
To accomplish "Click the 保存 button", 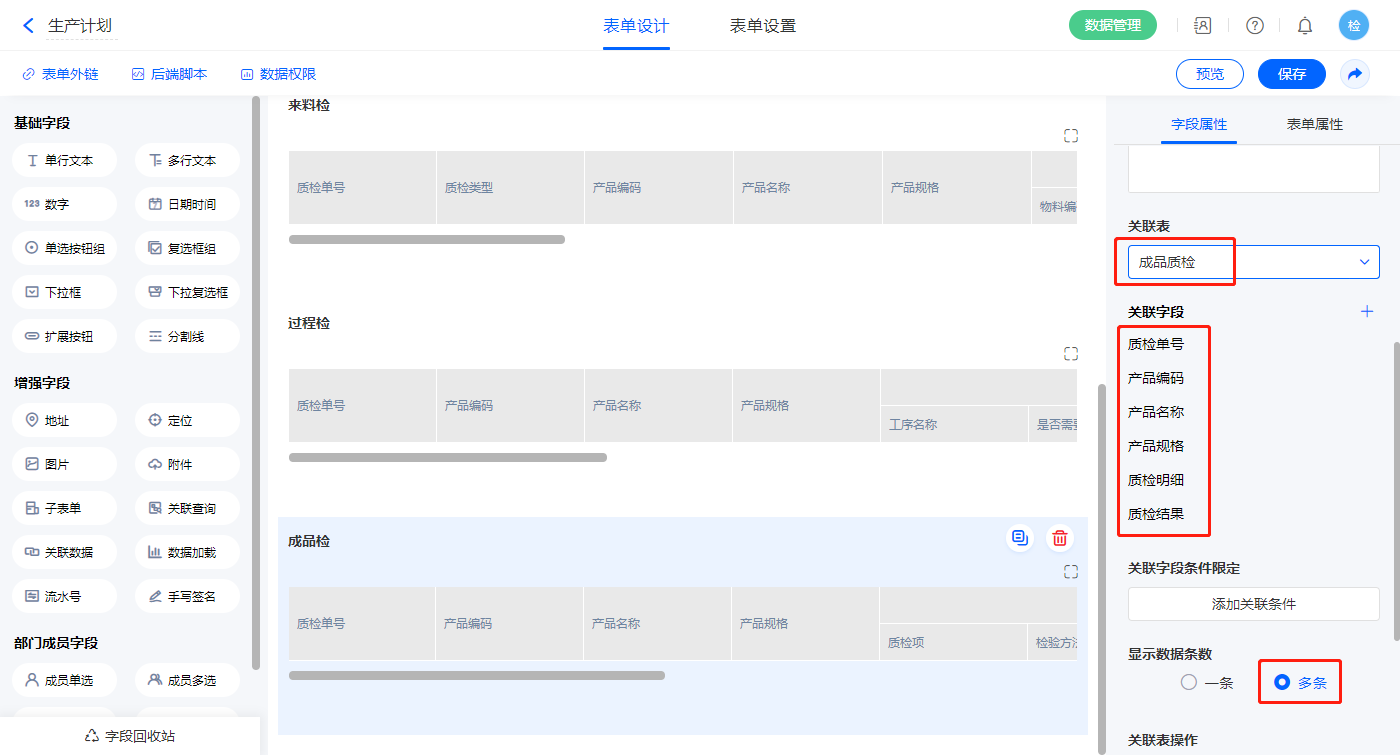I will (x=1291, y=74).
